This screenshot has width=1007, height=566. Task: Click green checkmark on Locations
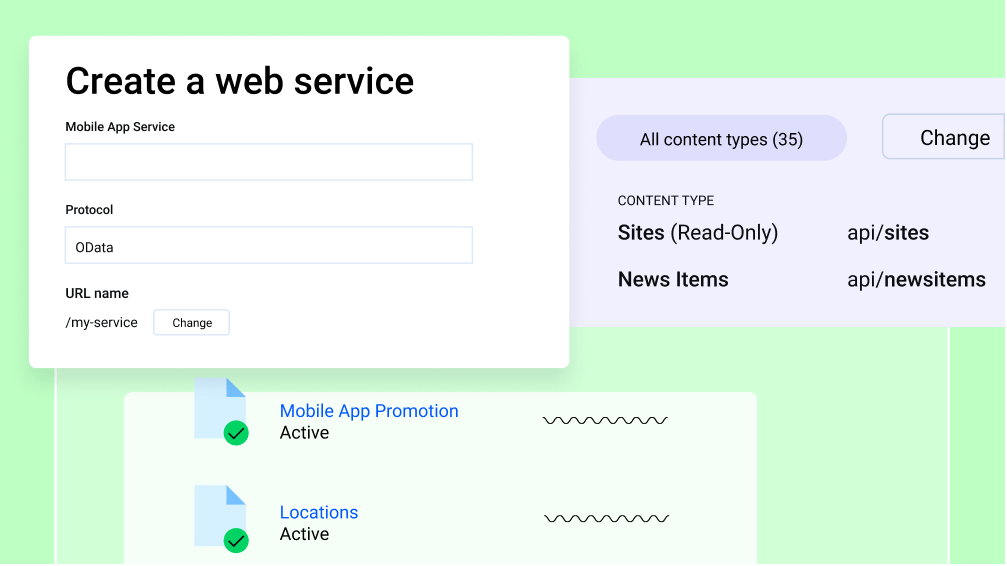236,540
